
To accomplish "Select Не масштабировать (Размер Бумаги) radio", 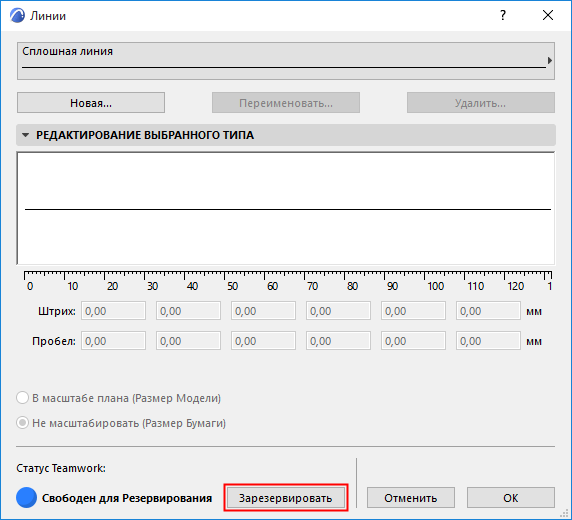I will click(22, 423).
